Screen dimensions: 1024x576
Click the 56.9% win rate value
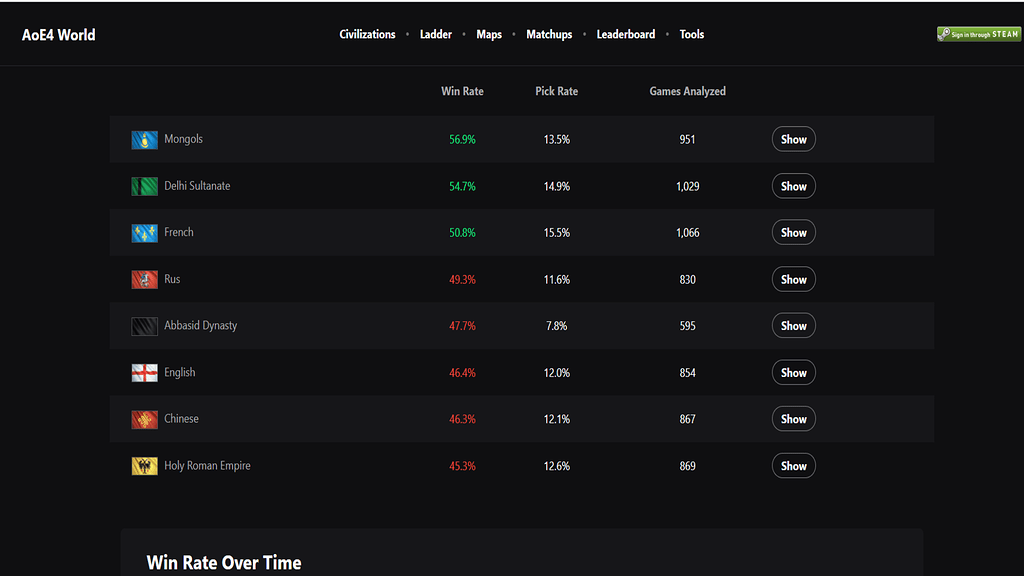click(x=462, y=140)
